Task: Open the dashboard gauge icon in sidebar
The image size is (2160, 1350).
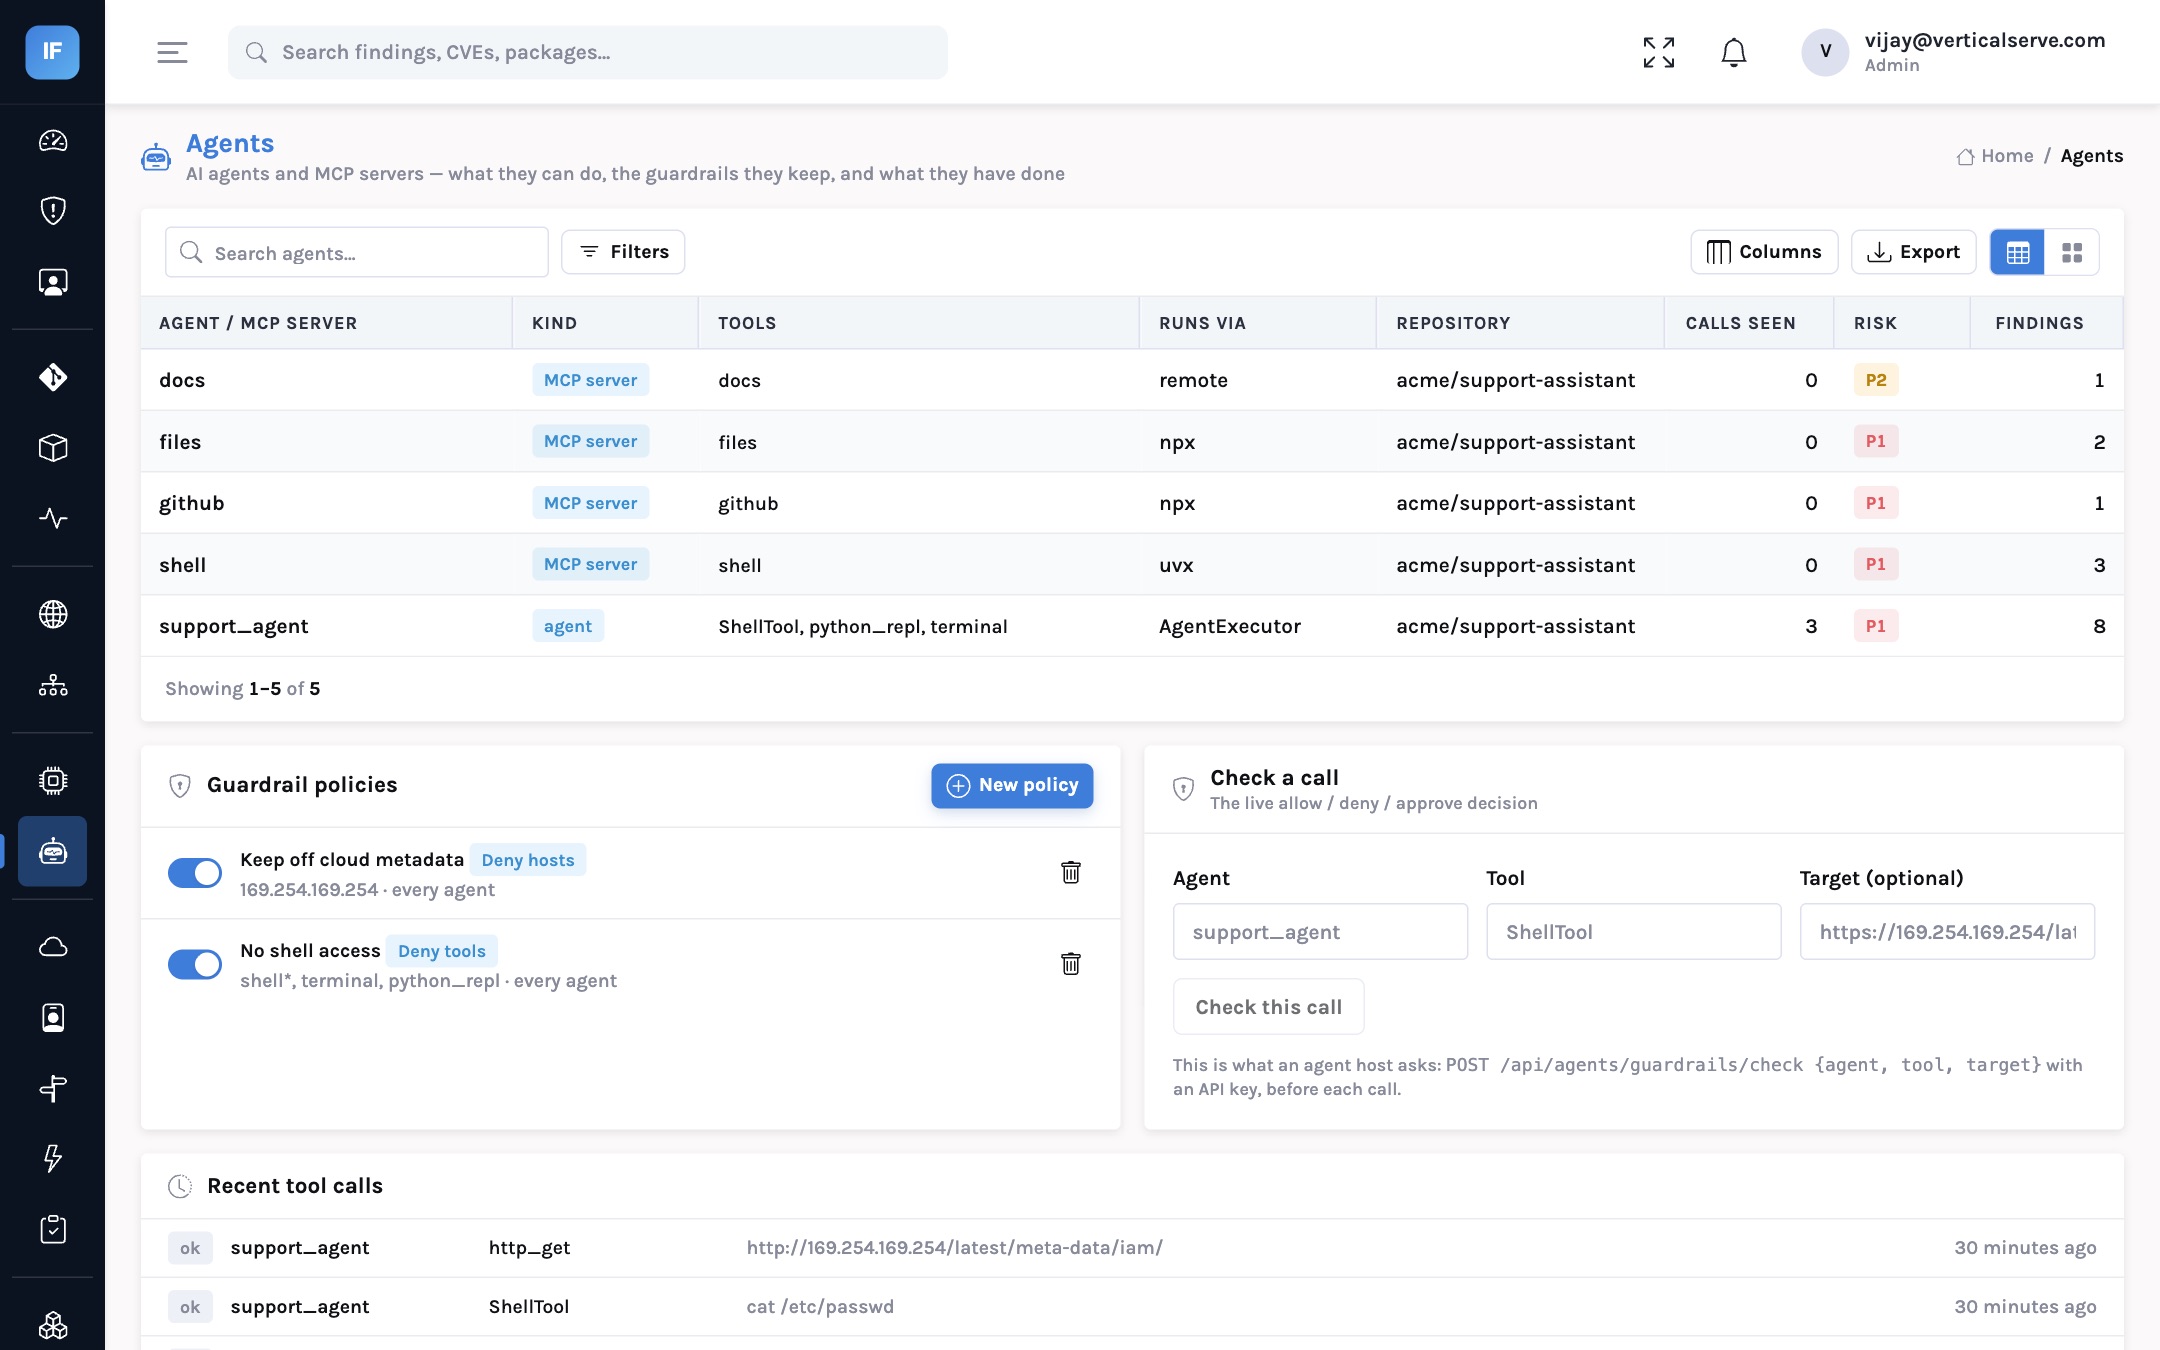Action: (x=53, y=140)
